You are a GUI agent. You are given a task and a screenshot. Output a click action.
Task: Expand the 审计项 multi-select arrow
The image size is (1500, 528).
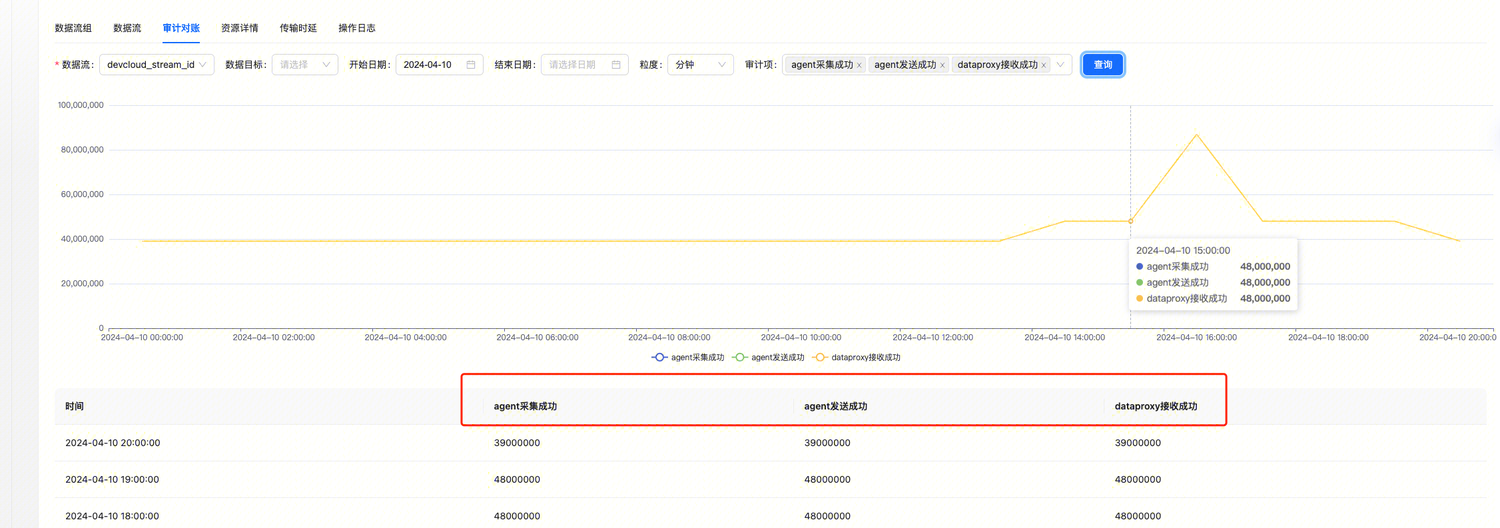point(1059,65)
